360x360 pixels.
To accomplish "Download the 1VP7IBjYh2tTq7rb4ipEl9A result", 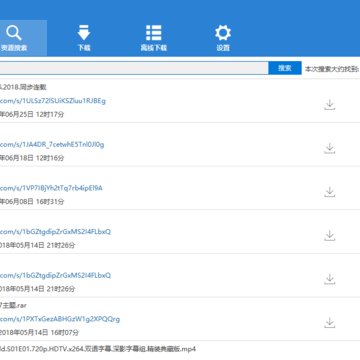I will click(329, 192).
